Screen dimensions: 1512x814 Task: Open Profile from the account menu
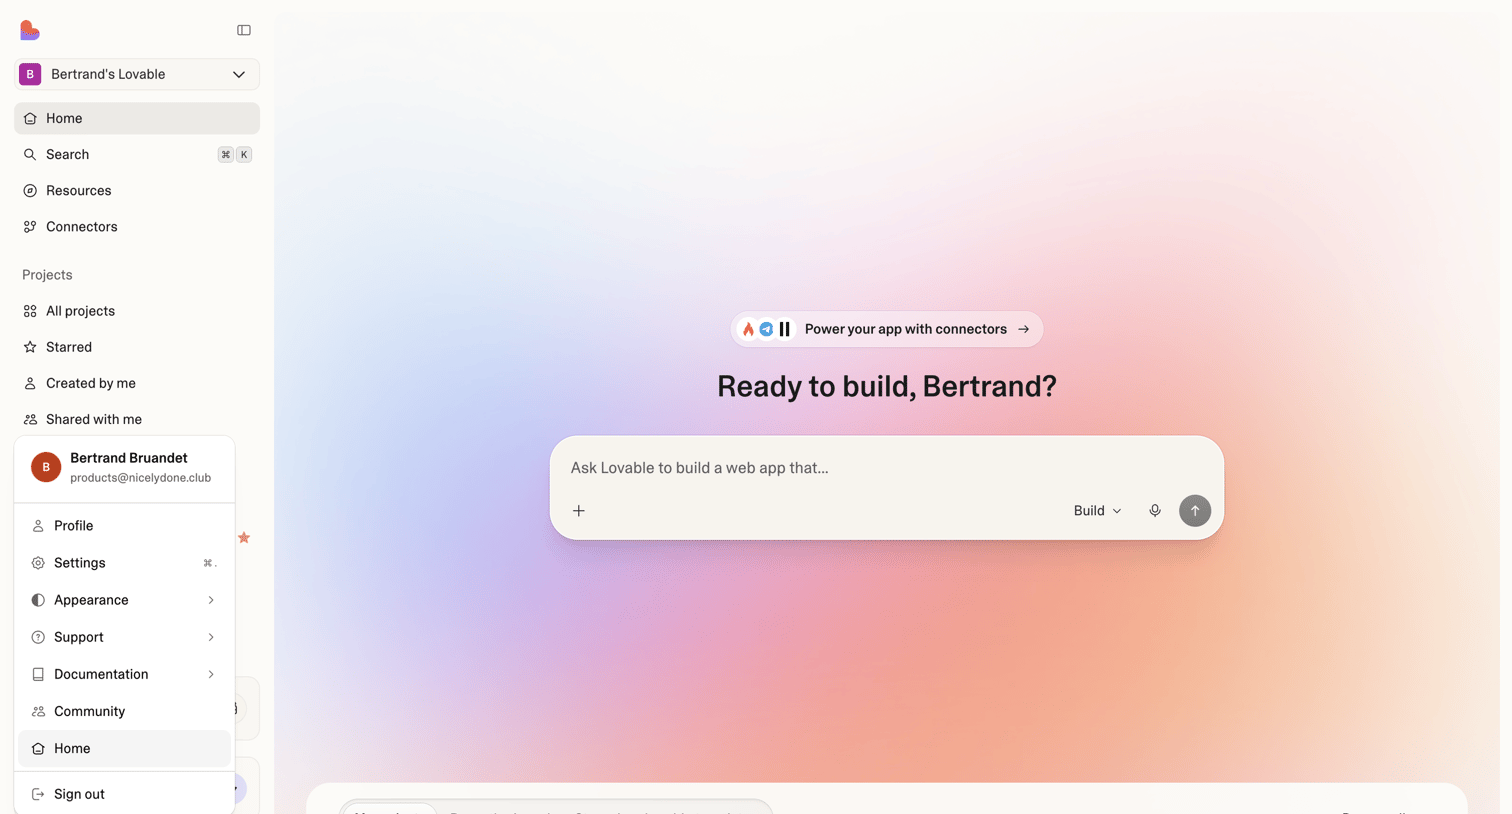pyautogui.click(x=124, y=526)
